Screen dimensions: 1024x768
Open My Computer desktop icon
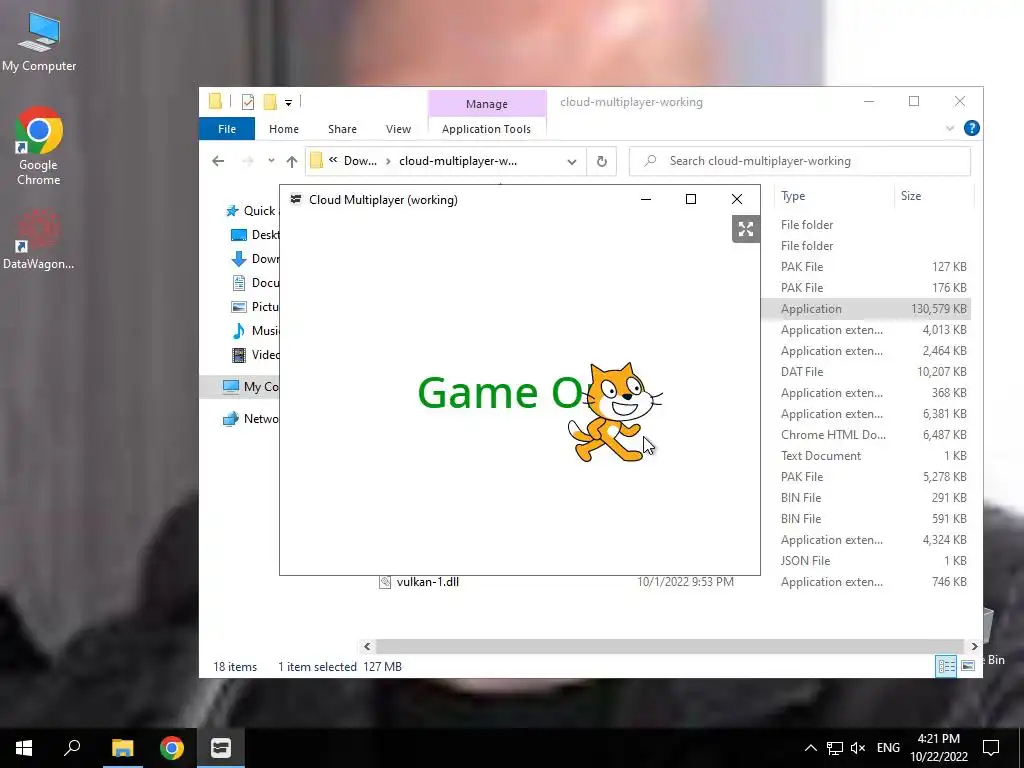[x=39, y=42]
